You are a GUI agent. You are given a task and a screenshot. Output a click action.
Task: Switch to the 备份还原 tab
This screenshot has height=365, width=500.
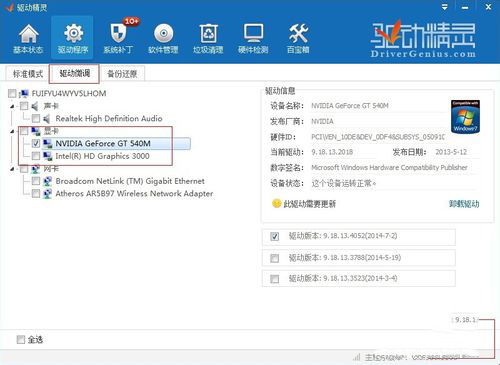click(x=122, y=74)
